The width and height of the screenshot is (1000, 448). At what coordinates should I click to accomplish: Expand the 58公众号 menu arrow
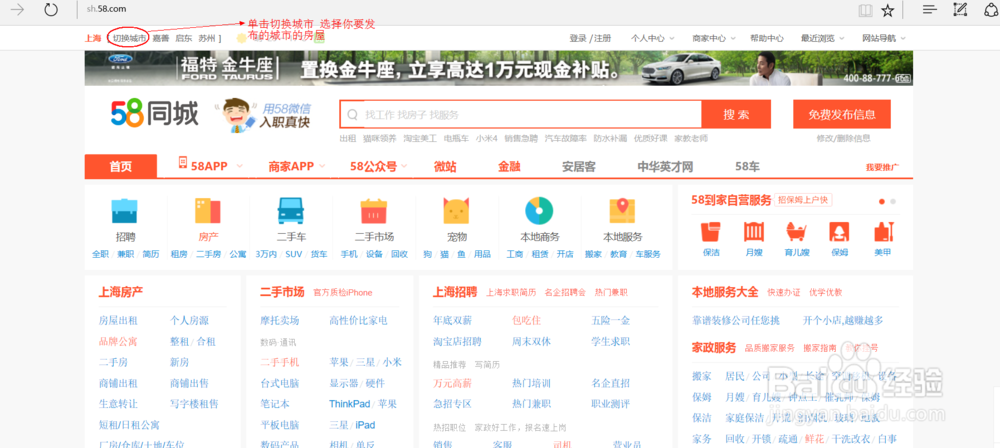pos(404,167)
